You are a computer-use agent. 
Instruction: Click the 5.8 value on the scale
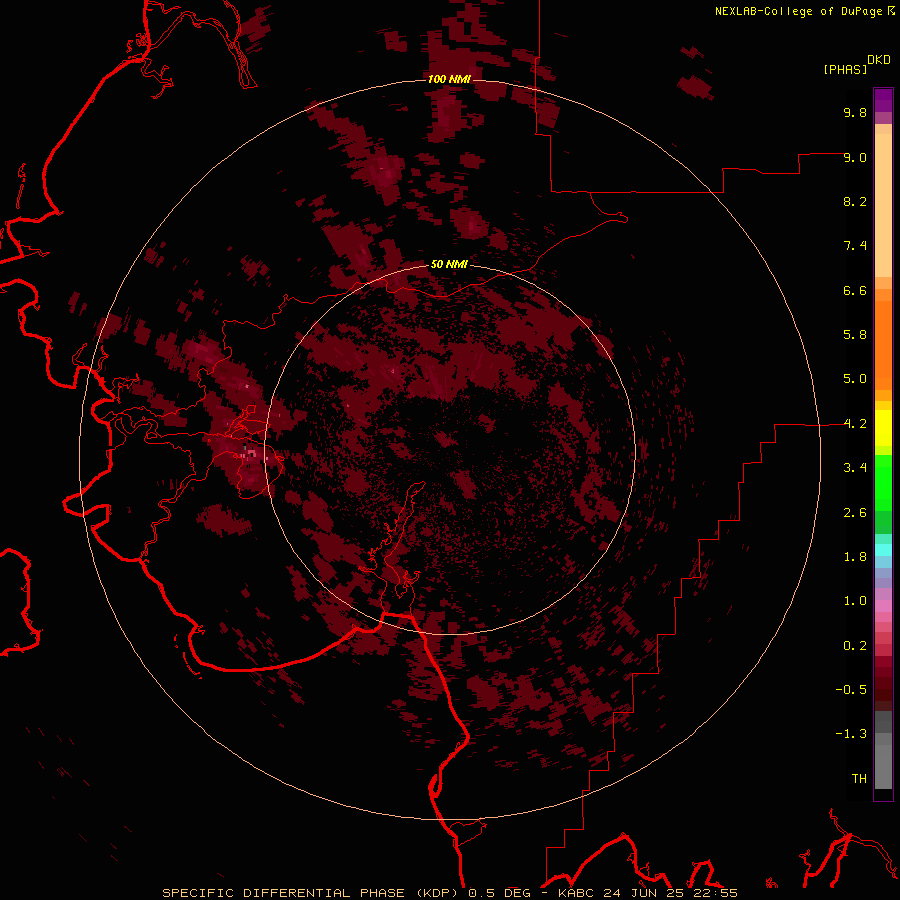(x=855, y=335)
